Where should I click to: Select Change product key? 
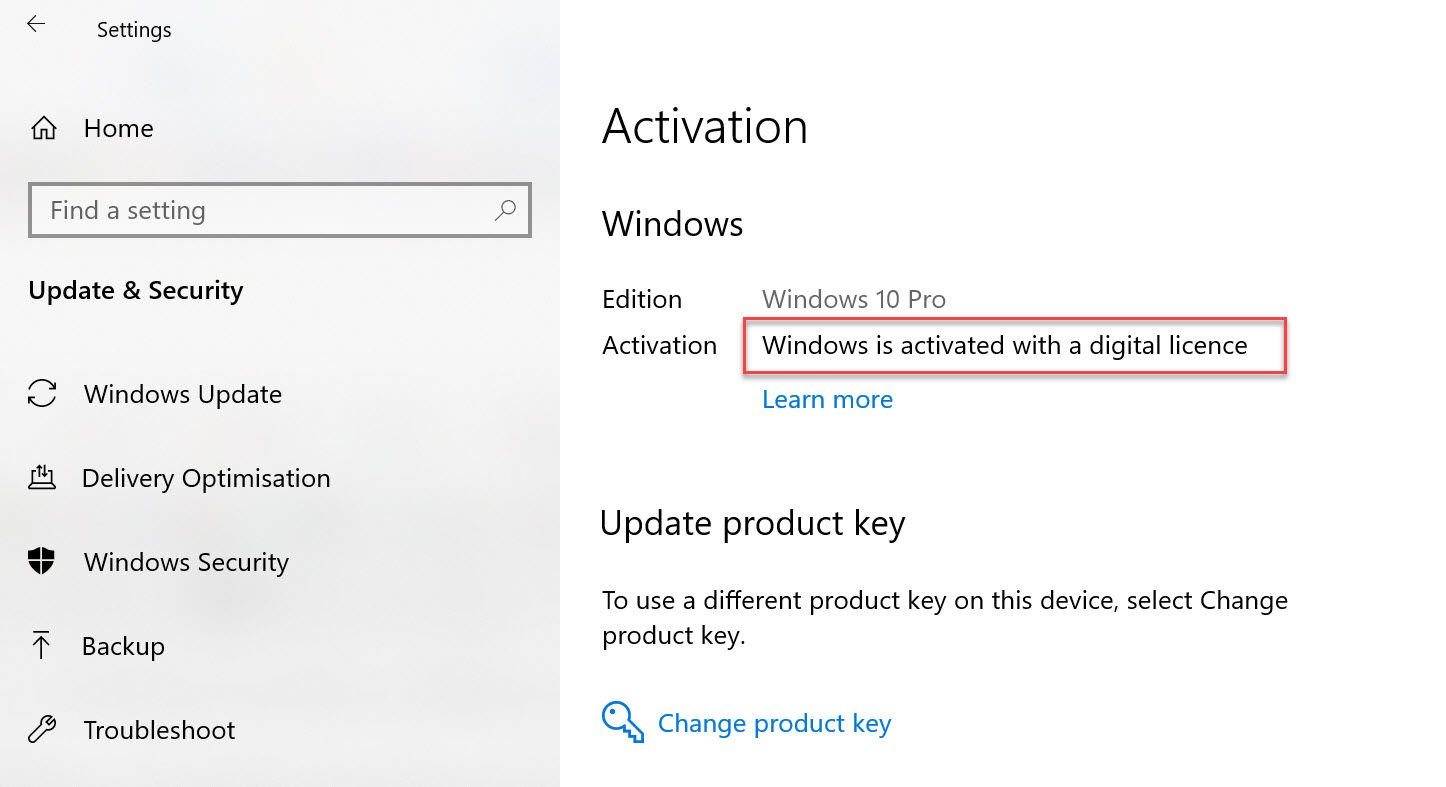[774, 722]
